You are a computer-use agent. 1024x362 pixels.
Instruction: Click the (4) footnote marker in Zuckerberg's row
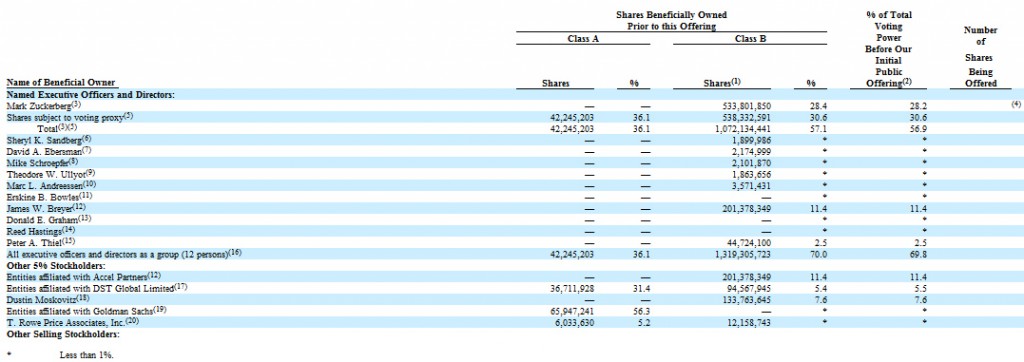(1015, 105)
